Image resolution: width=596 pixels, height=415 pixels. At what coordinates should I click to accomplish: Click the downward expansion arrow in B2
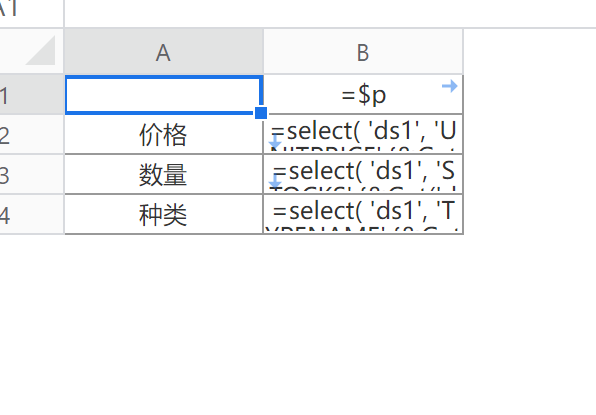(275, 143)
